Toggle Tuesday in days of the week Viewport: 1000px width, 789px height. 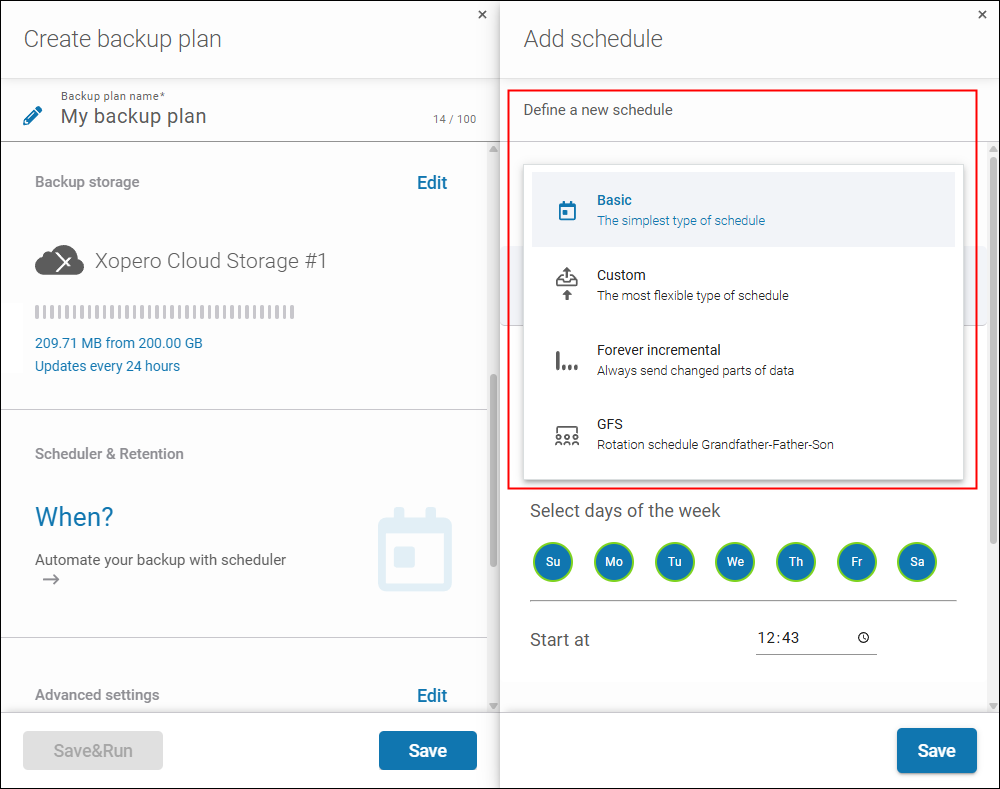[675, 562]
